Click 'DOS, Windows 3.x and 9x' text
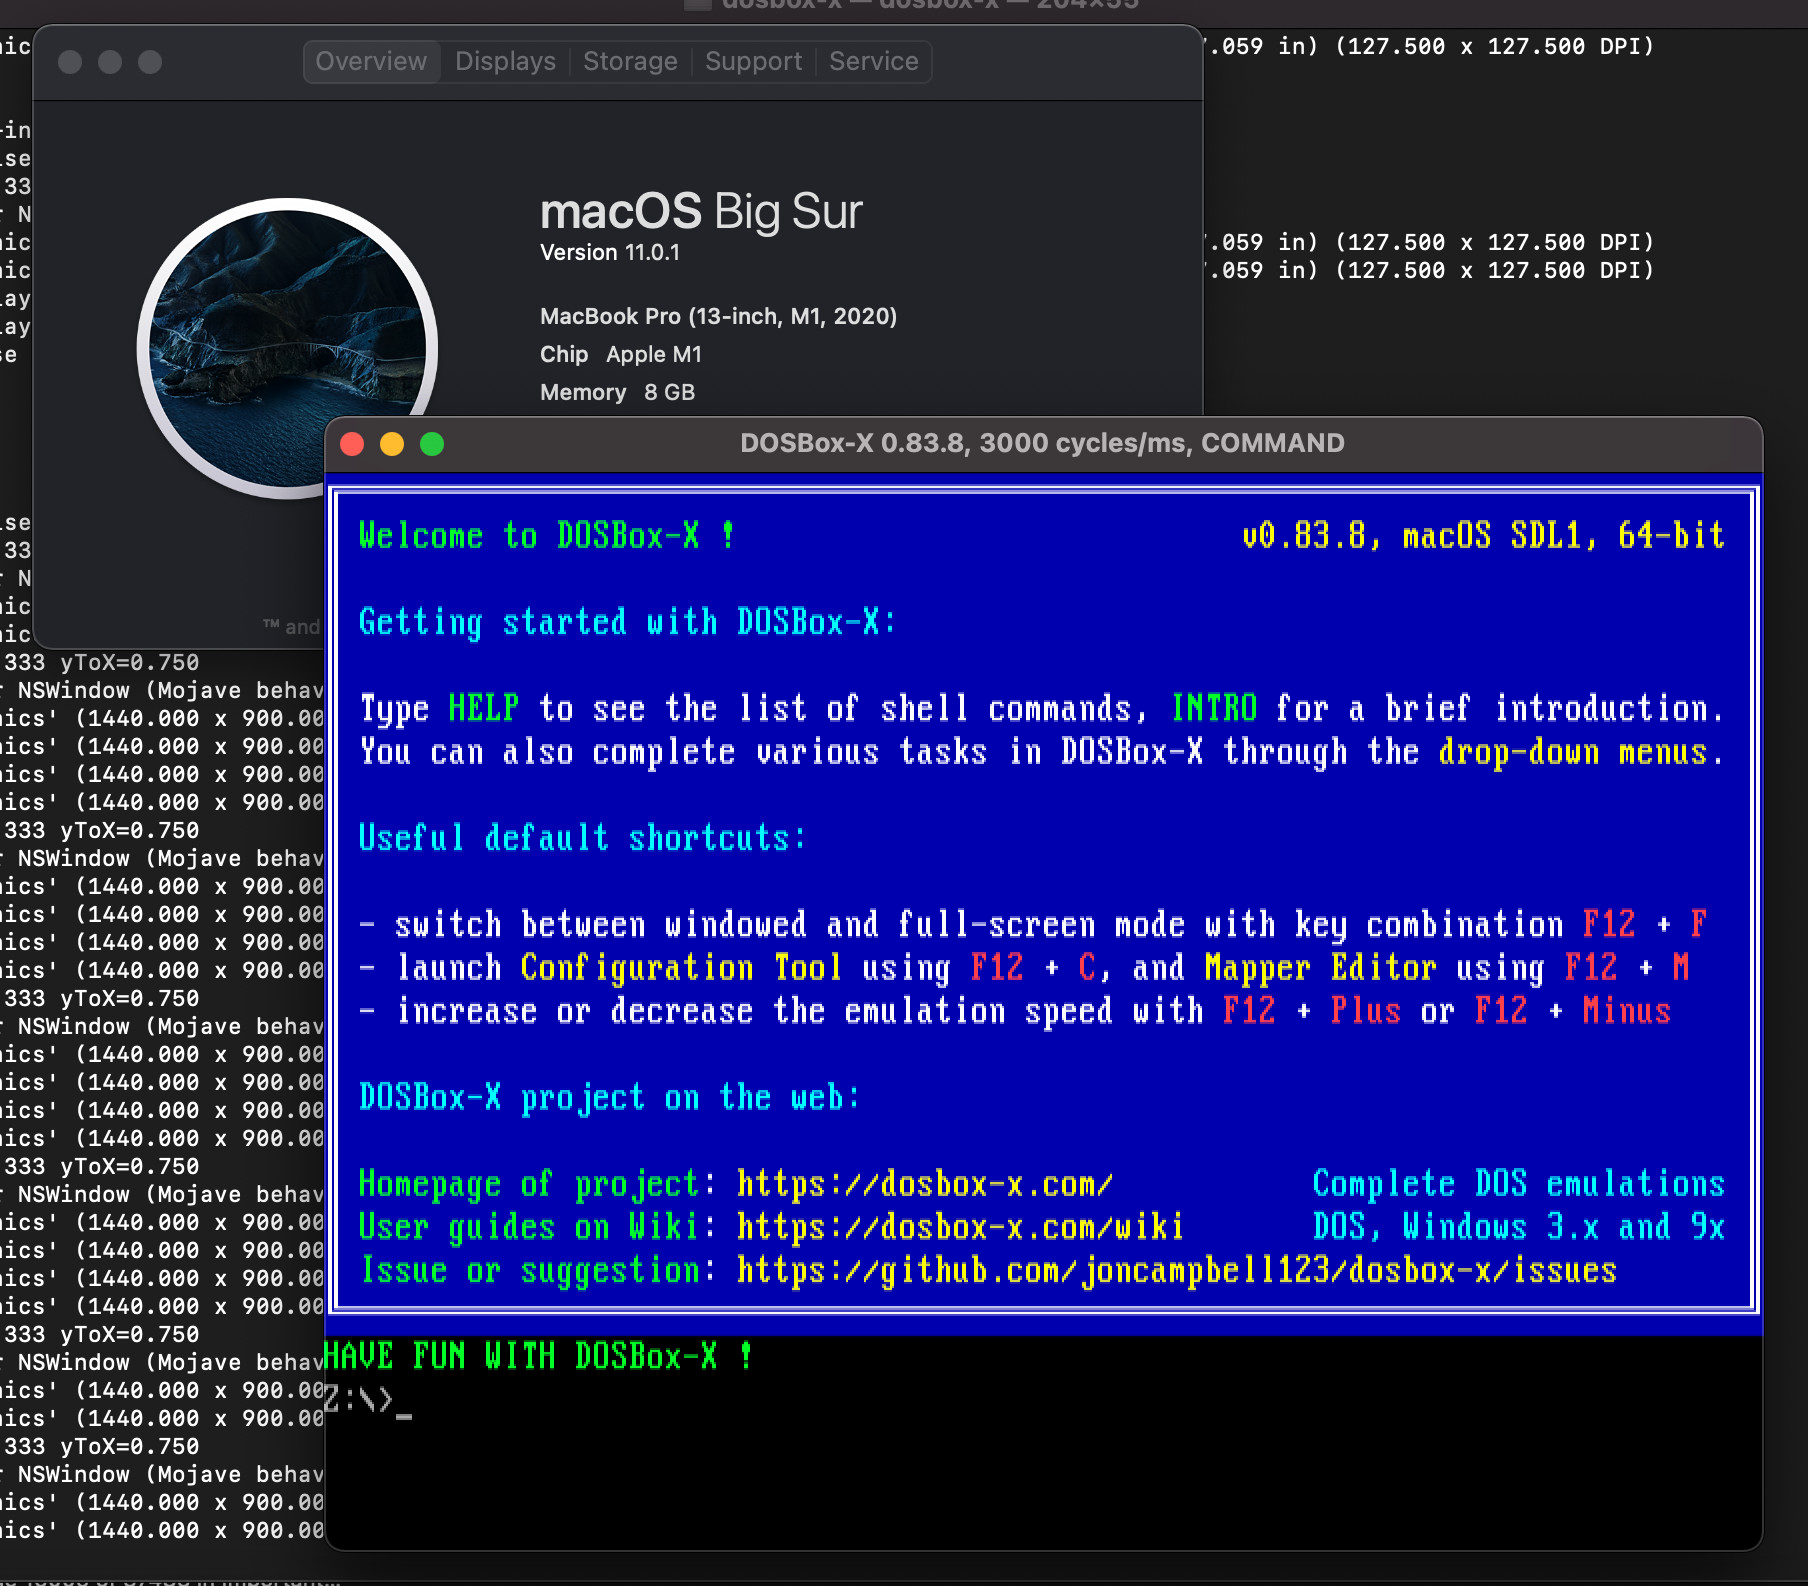Image resolution: width=1808 pixels, height=1586 pixels. [x=1519, y=1227]
